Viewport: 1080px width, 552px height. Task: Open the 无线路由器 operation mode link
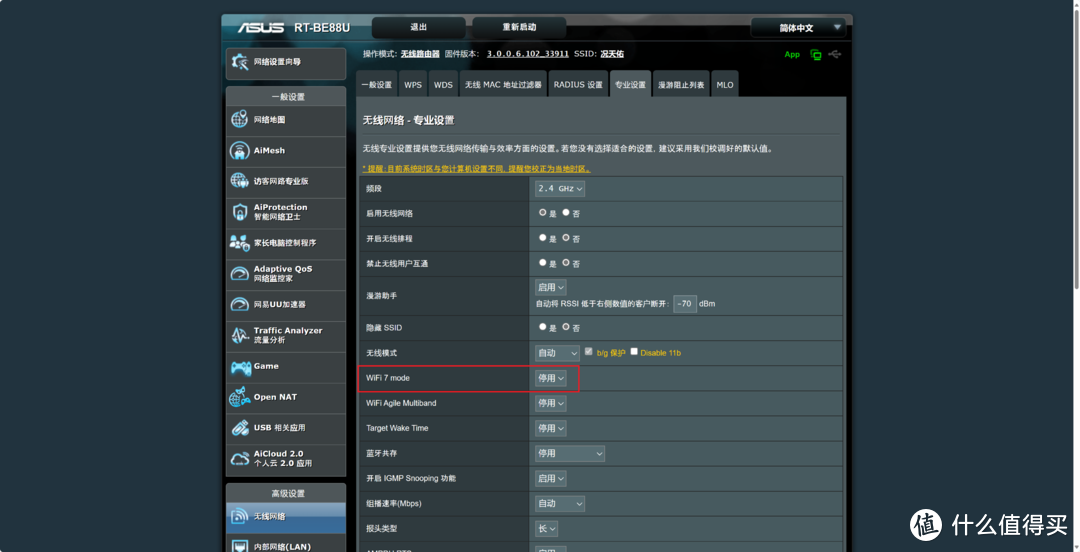[x=420, y=54]
